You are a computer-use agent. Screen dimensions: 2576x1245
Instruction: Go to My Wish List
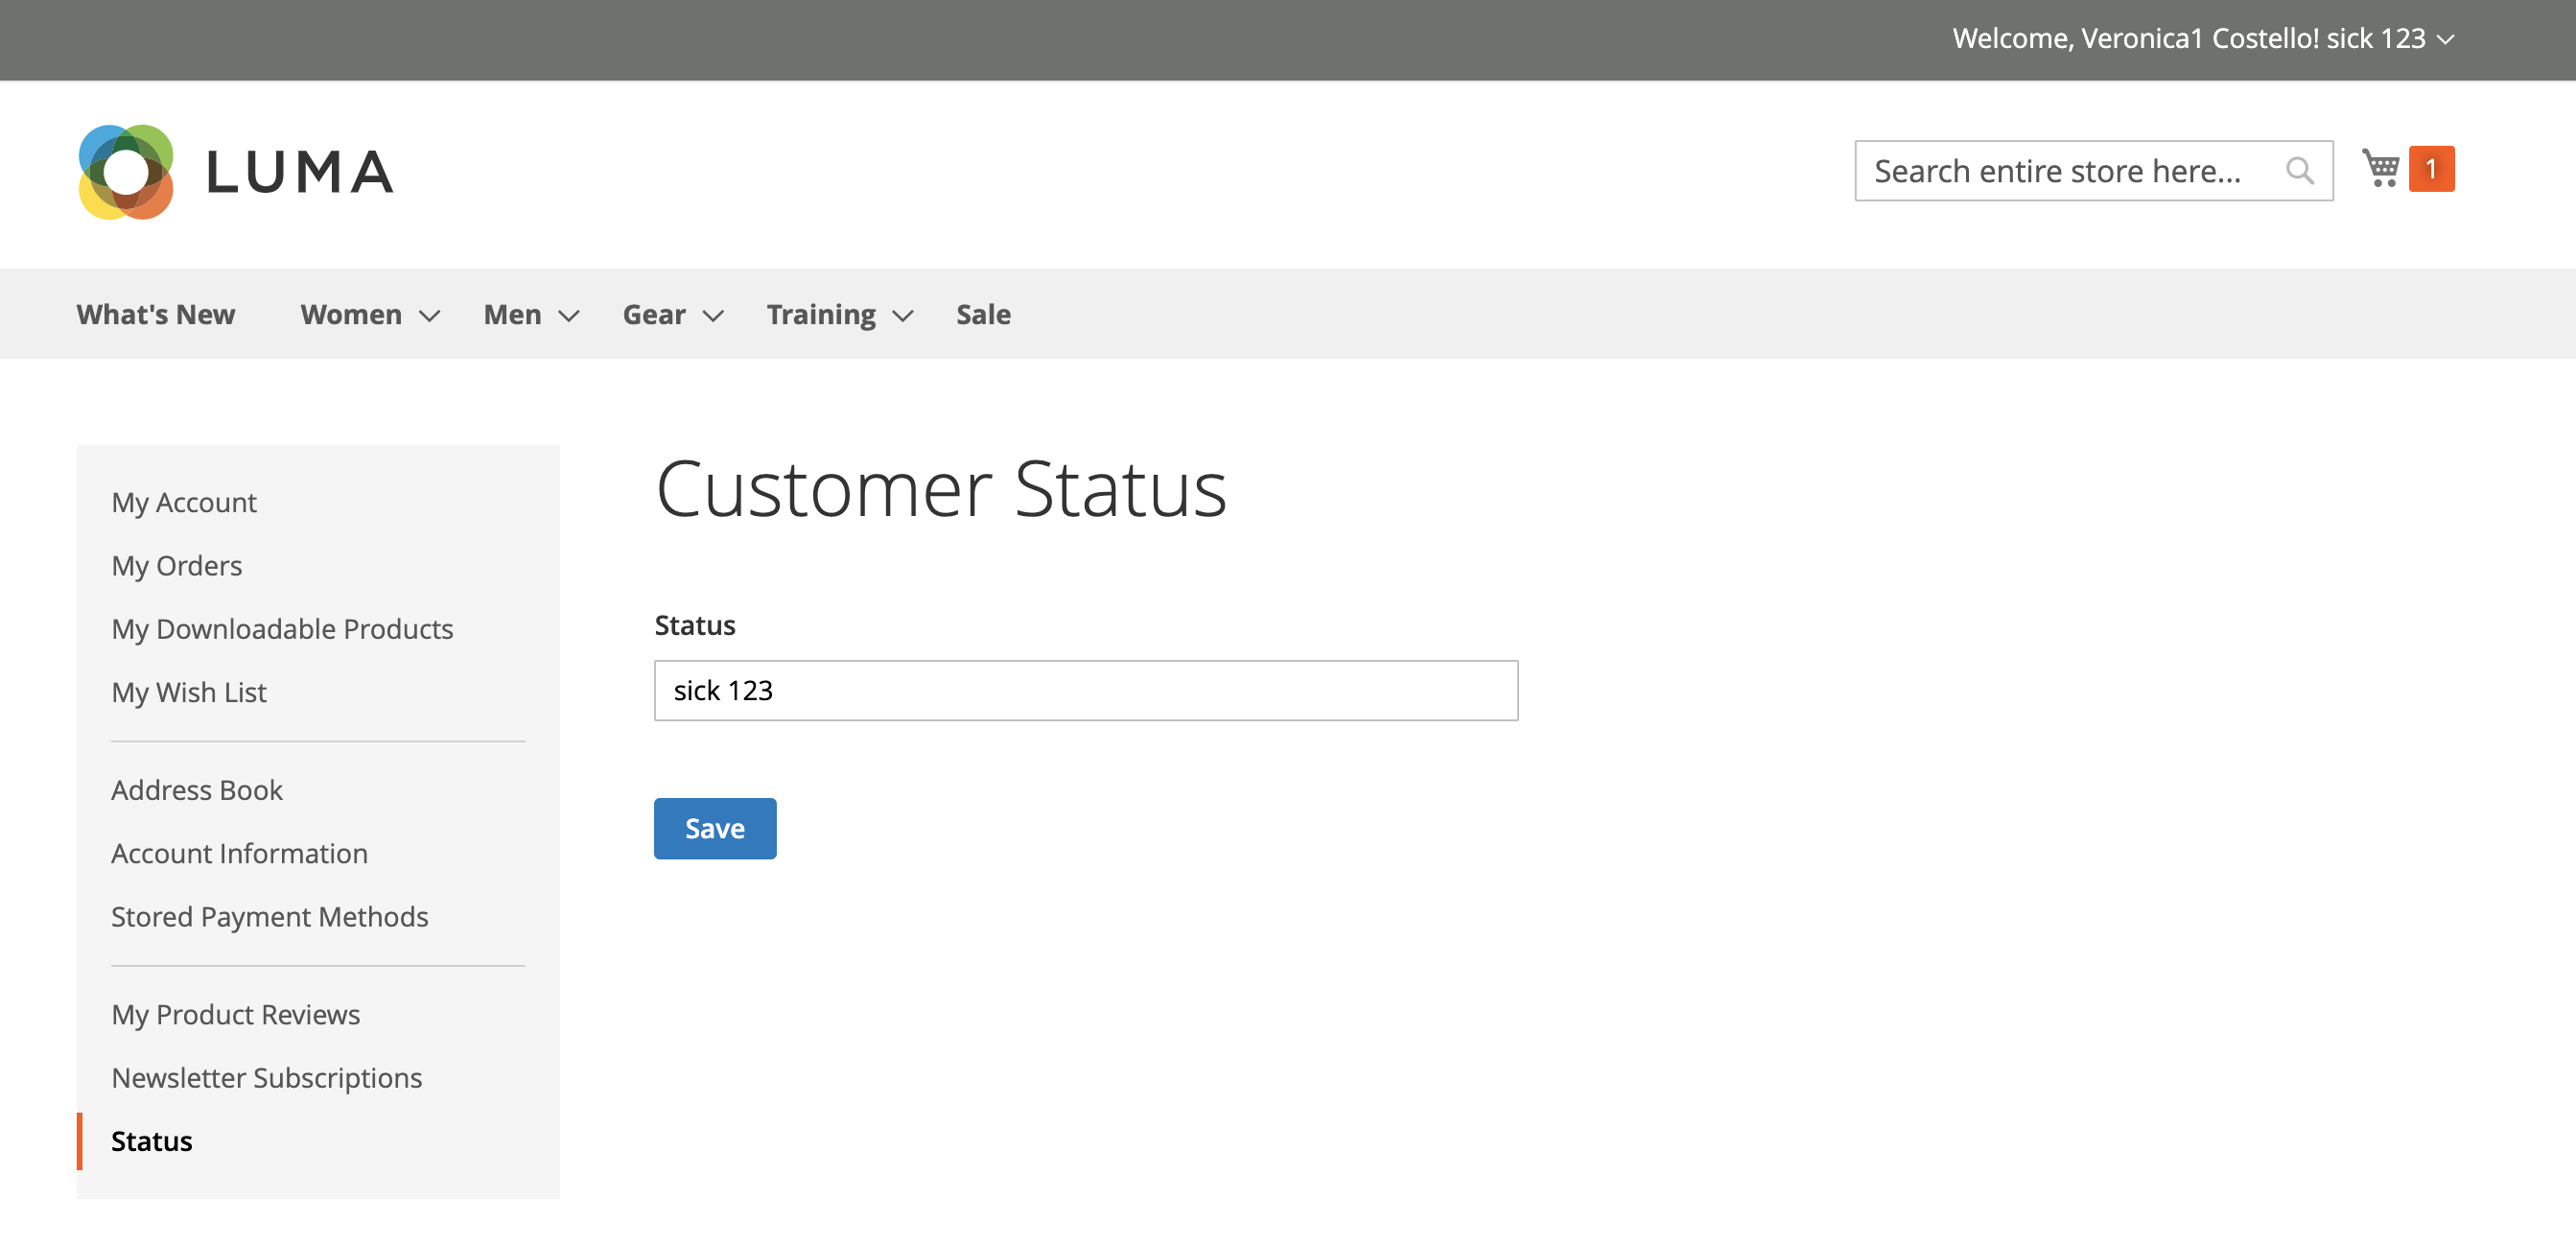pos(189,692)
